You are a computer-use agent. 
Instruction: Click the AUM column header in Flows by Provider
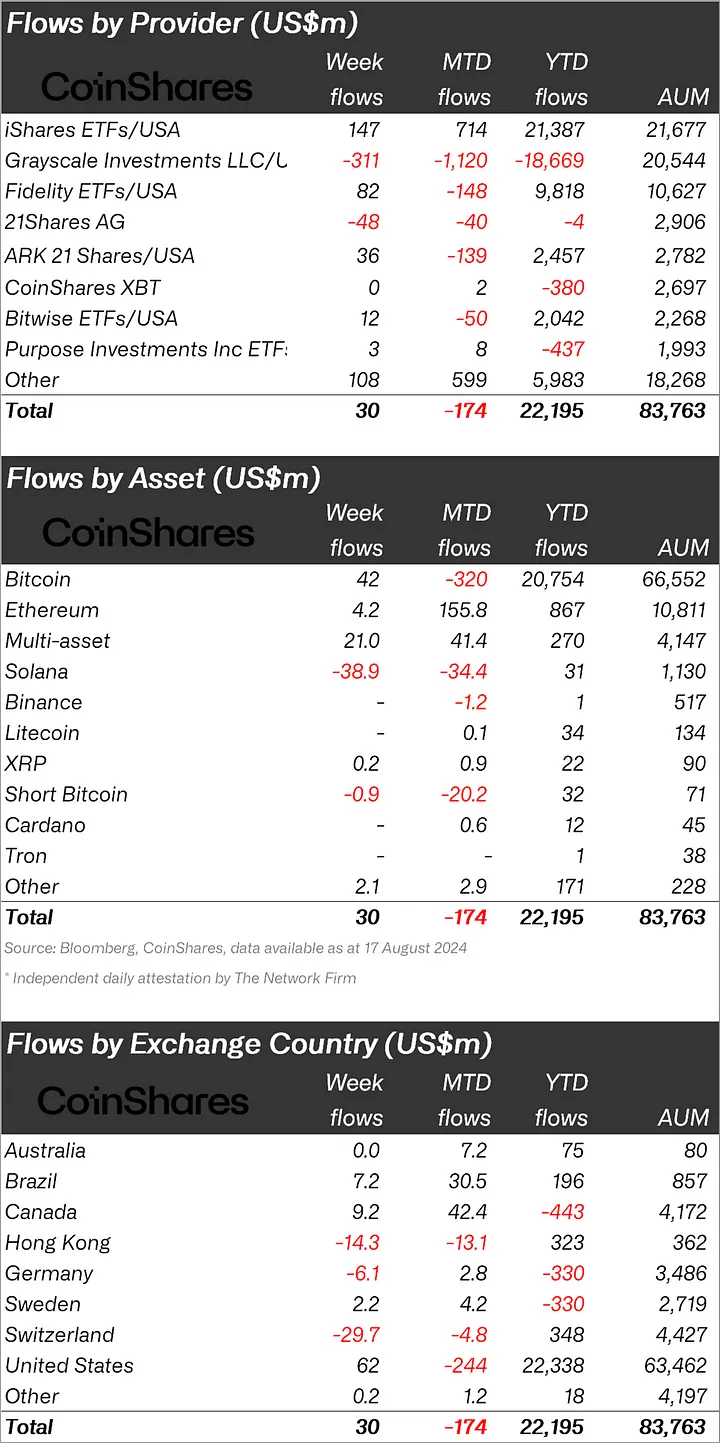(x=683, y=98)
